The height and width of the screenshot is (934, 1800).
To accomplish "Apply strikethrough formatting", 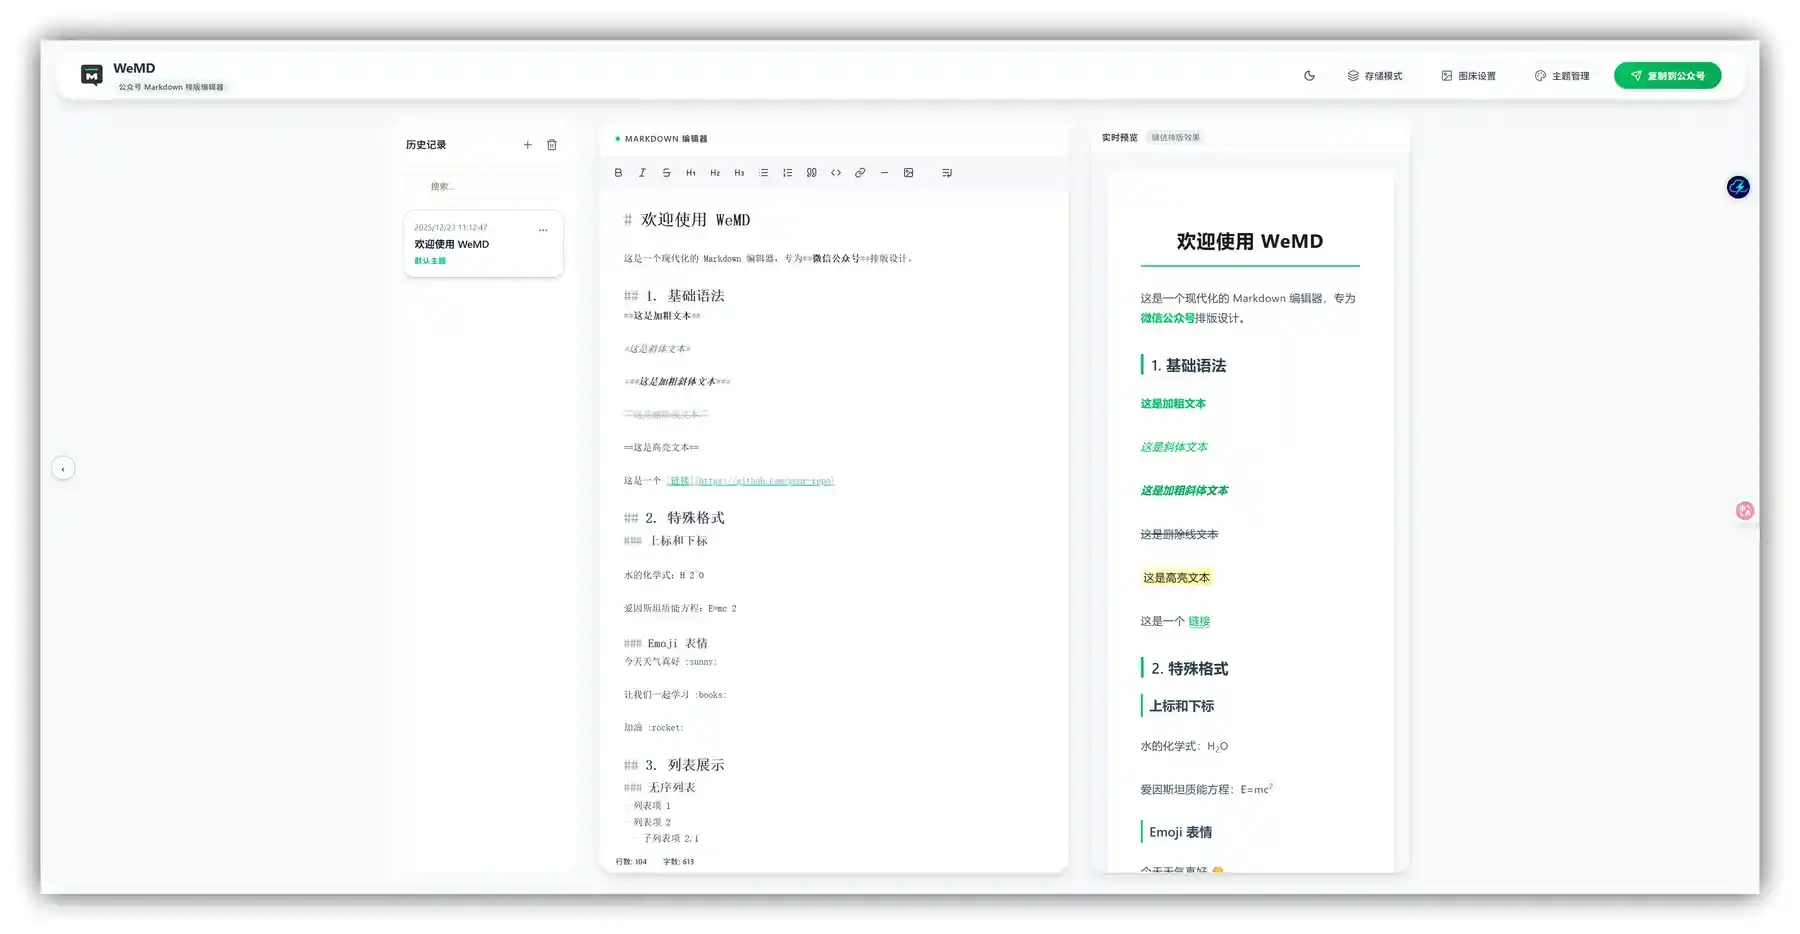I will pos(666,172).
